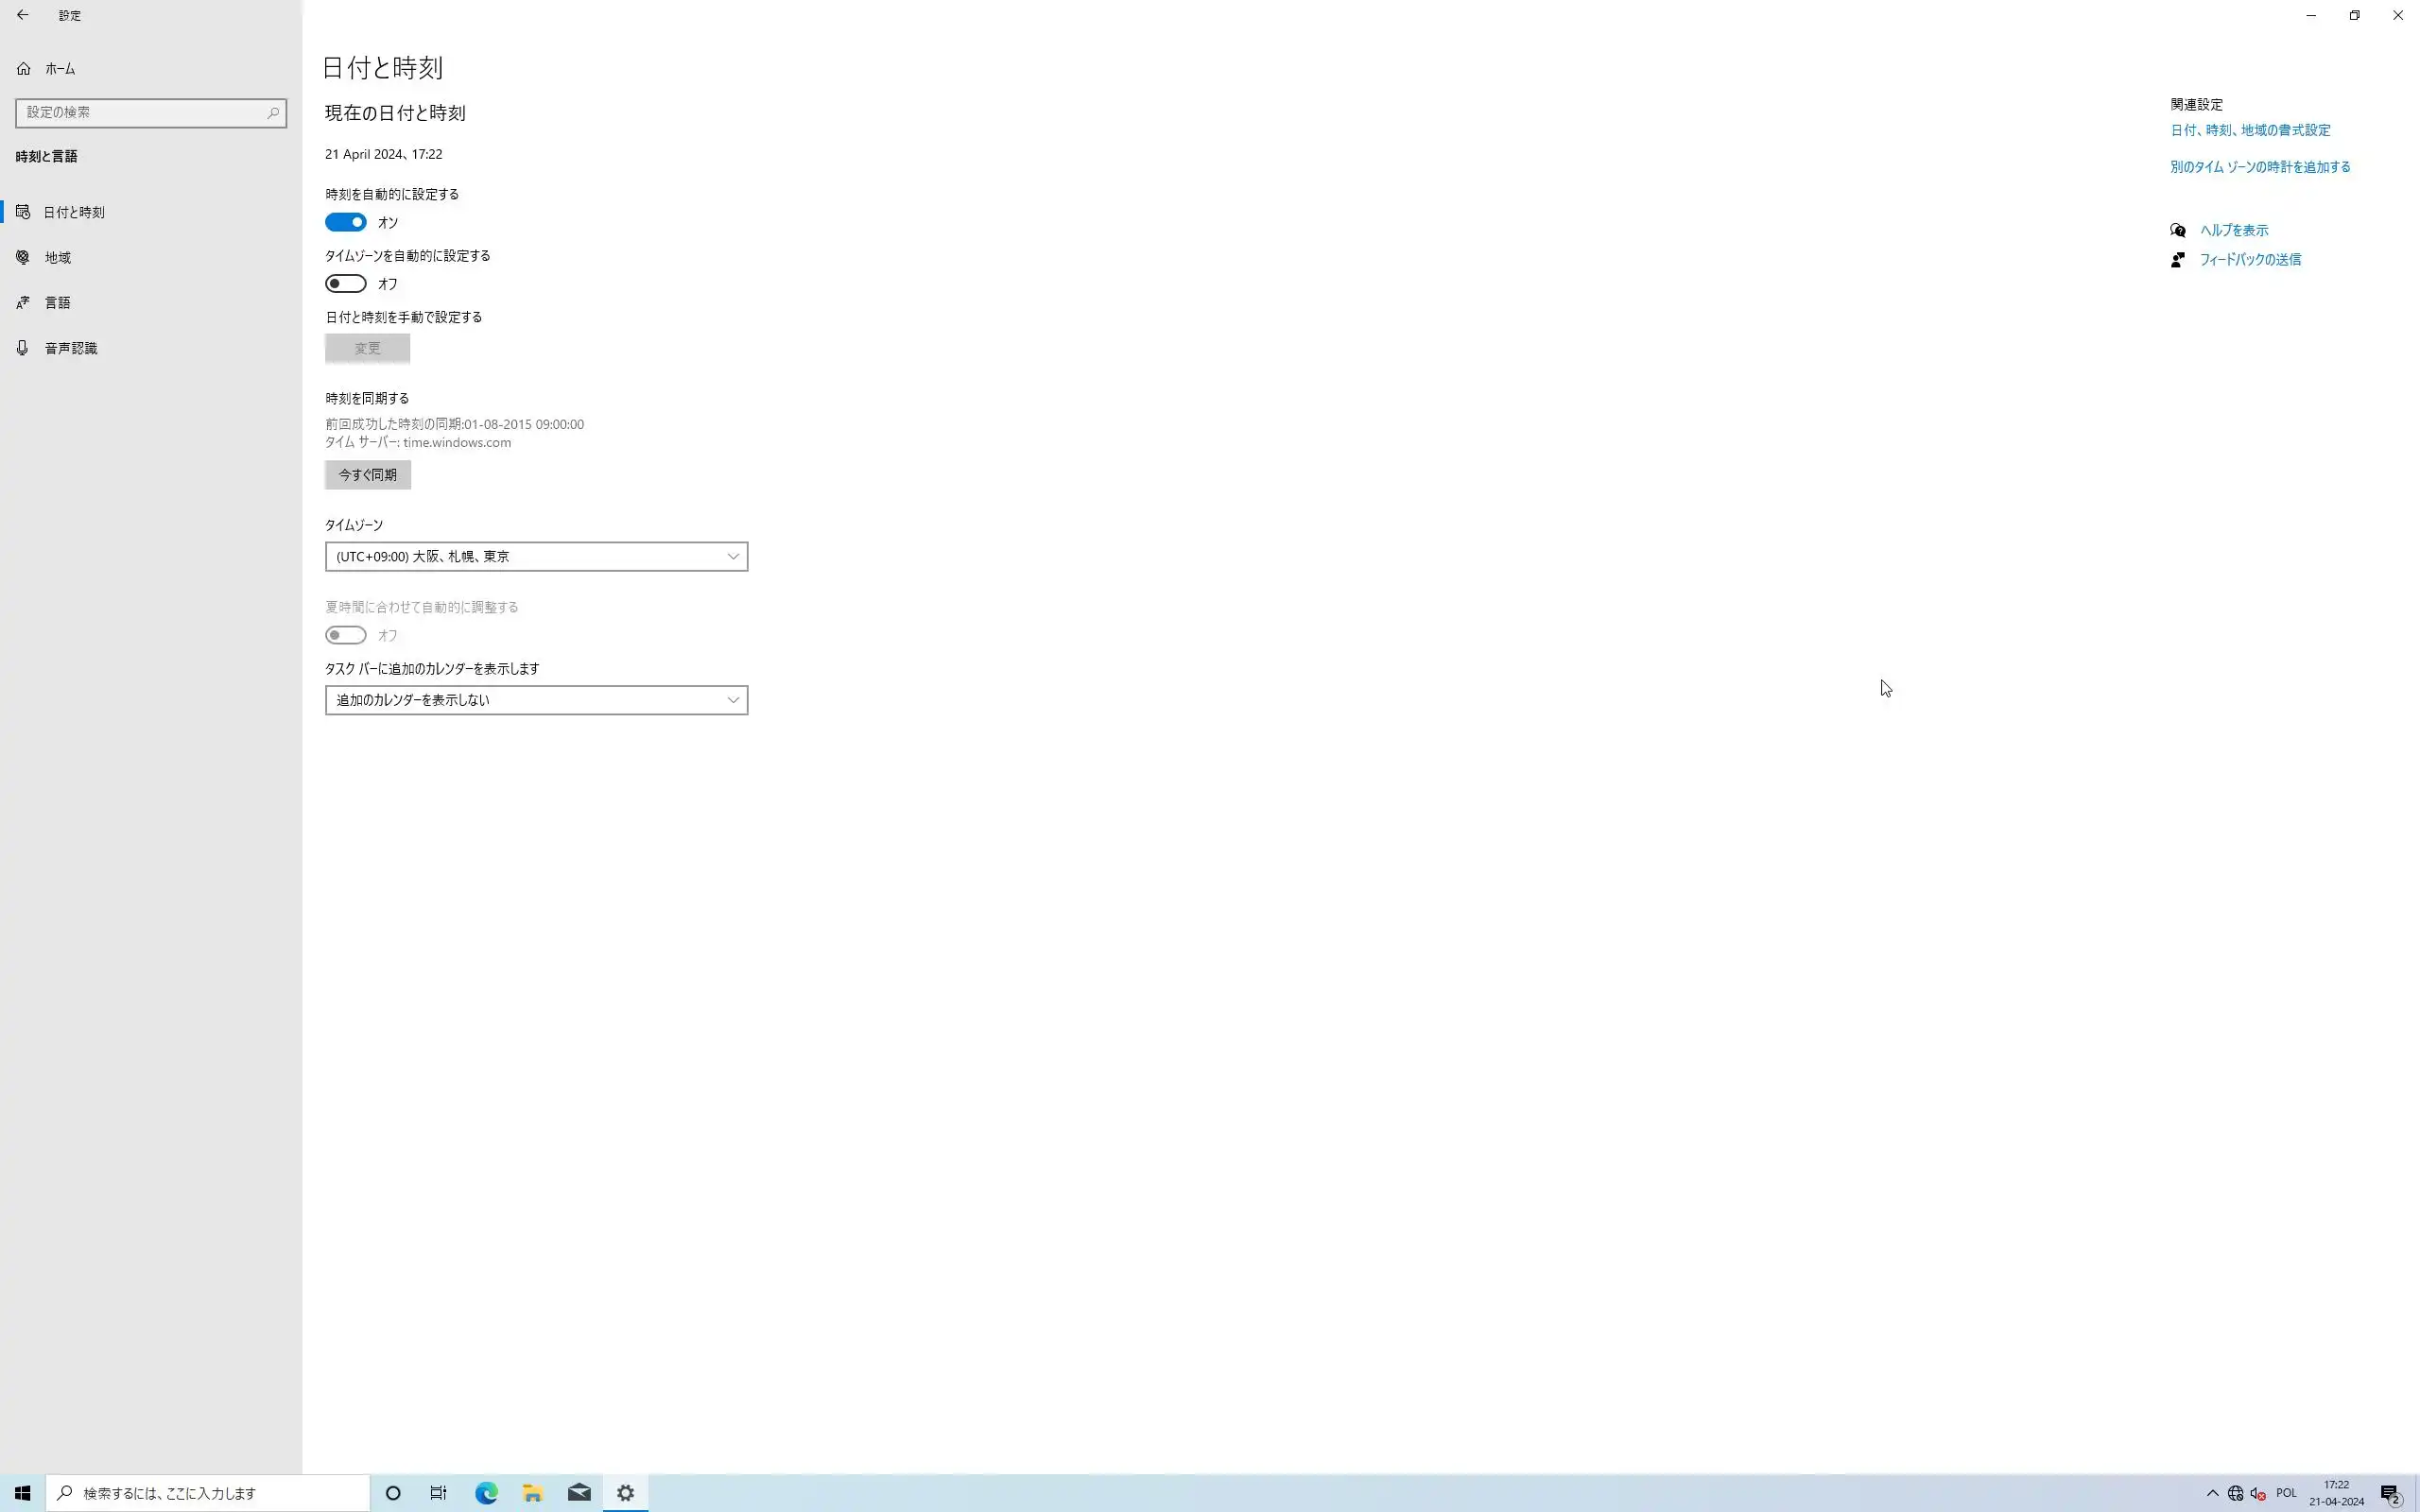
Task: Click the network globe tray icon
Action: [x=2235, y=1493]
